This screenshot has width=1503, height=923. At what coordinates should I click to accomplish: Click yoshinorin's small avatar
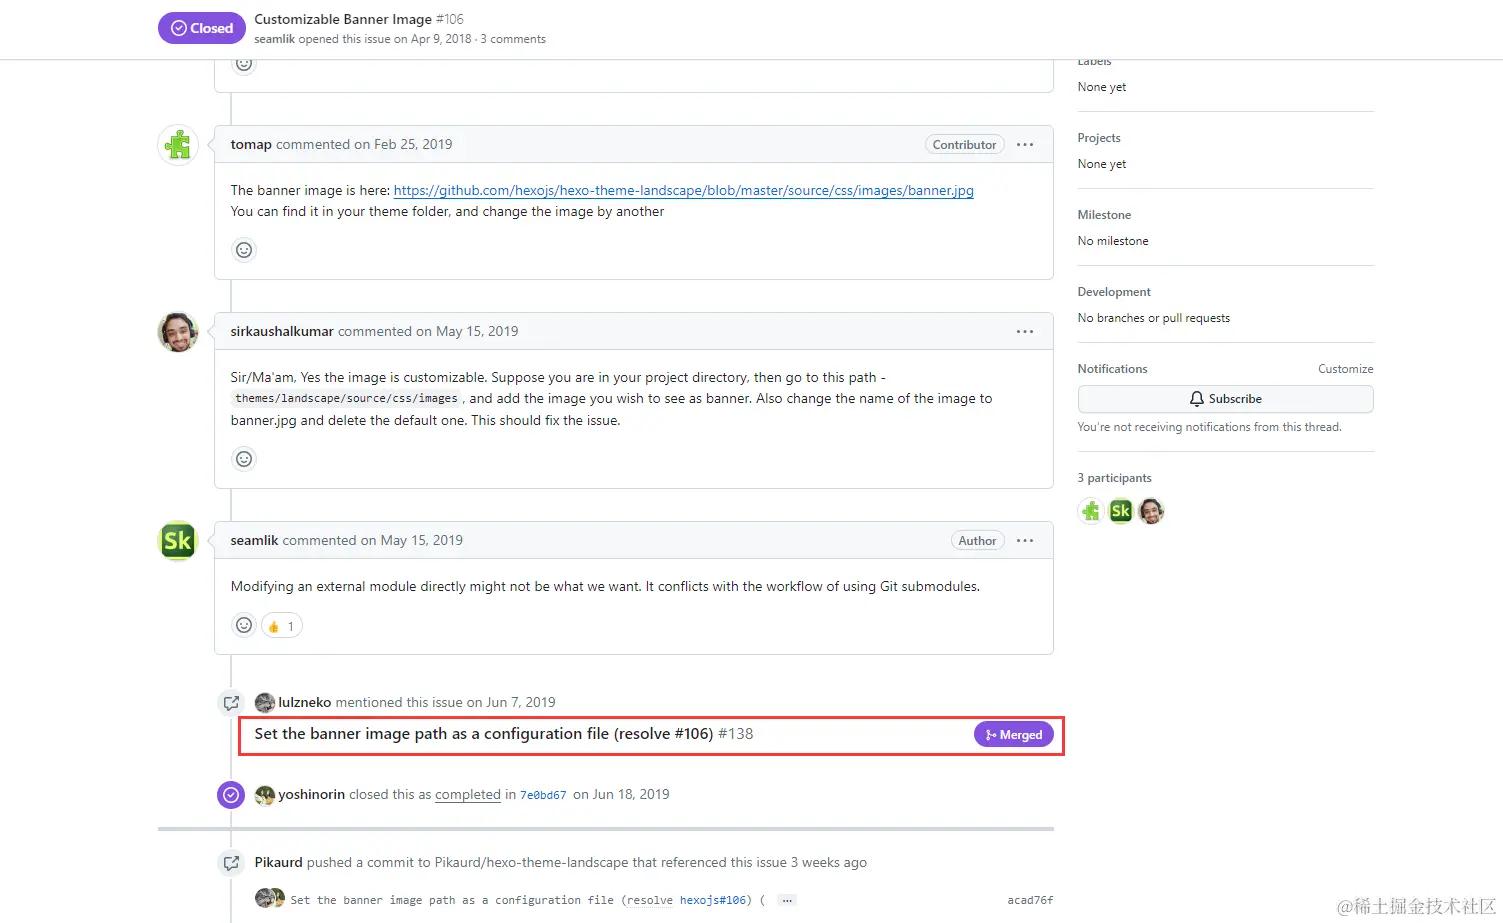tap(265, 795)
